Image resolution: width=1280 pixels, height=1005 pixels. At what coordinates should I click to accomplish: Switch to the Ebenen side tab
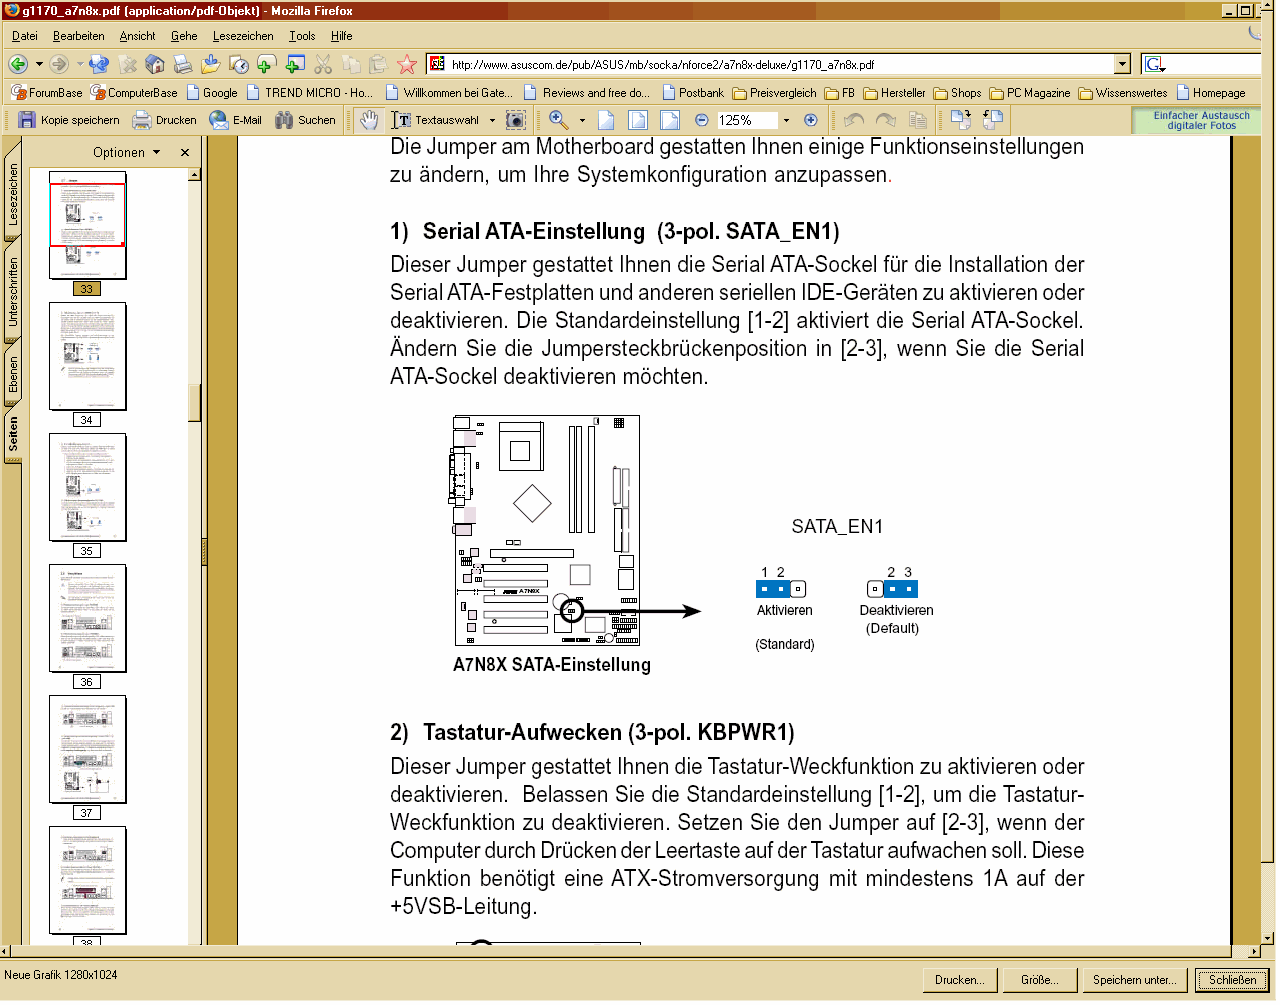click(13, 374)
